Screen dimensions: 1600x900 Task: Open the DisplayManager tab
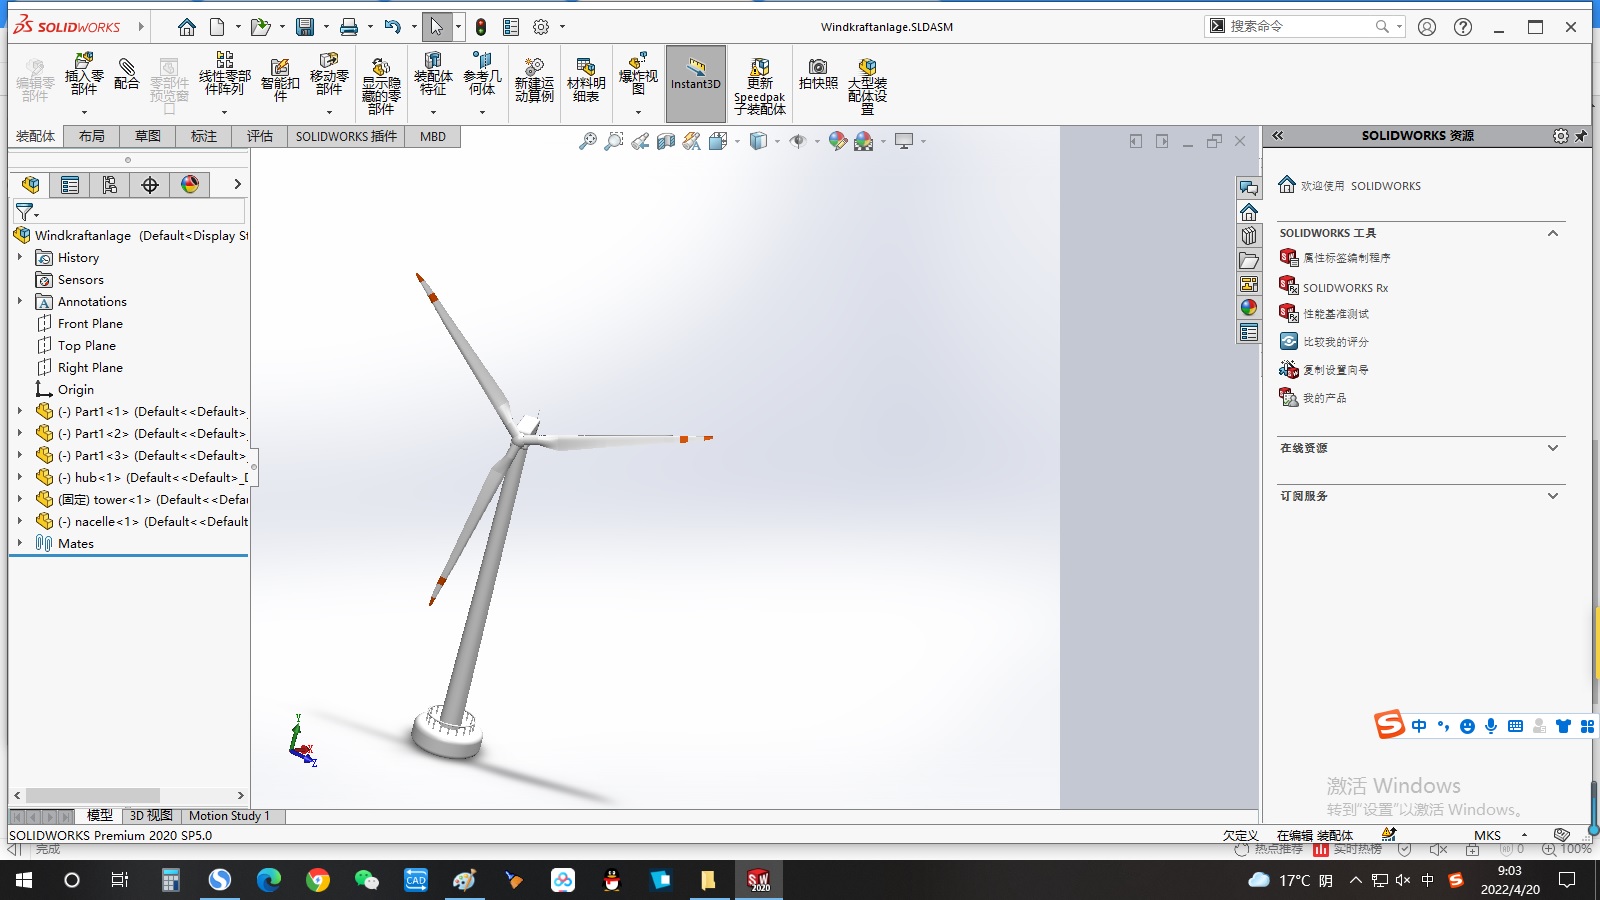[x=190, y=184]
